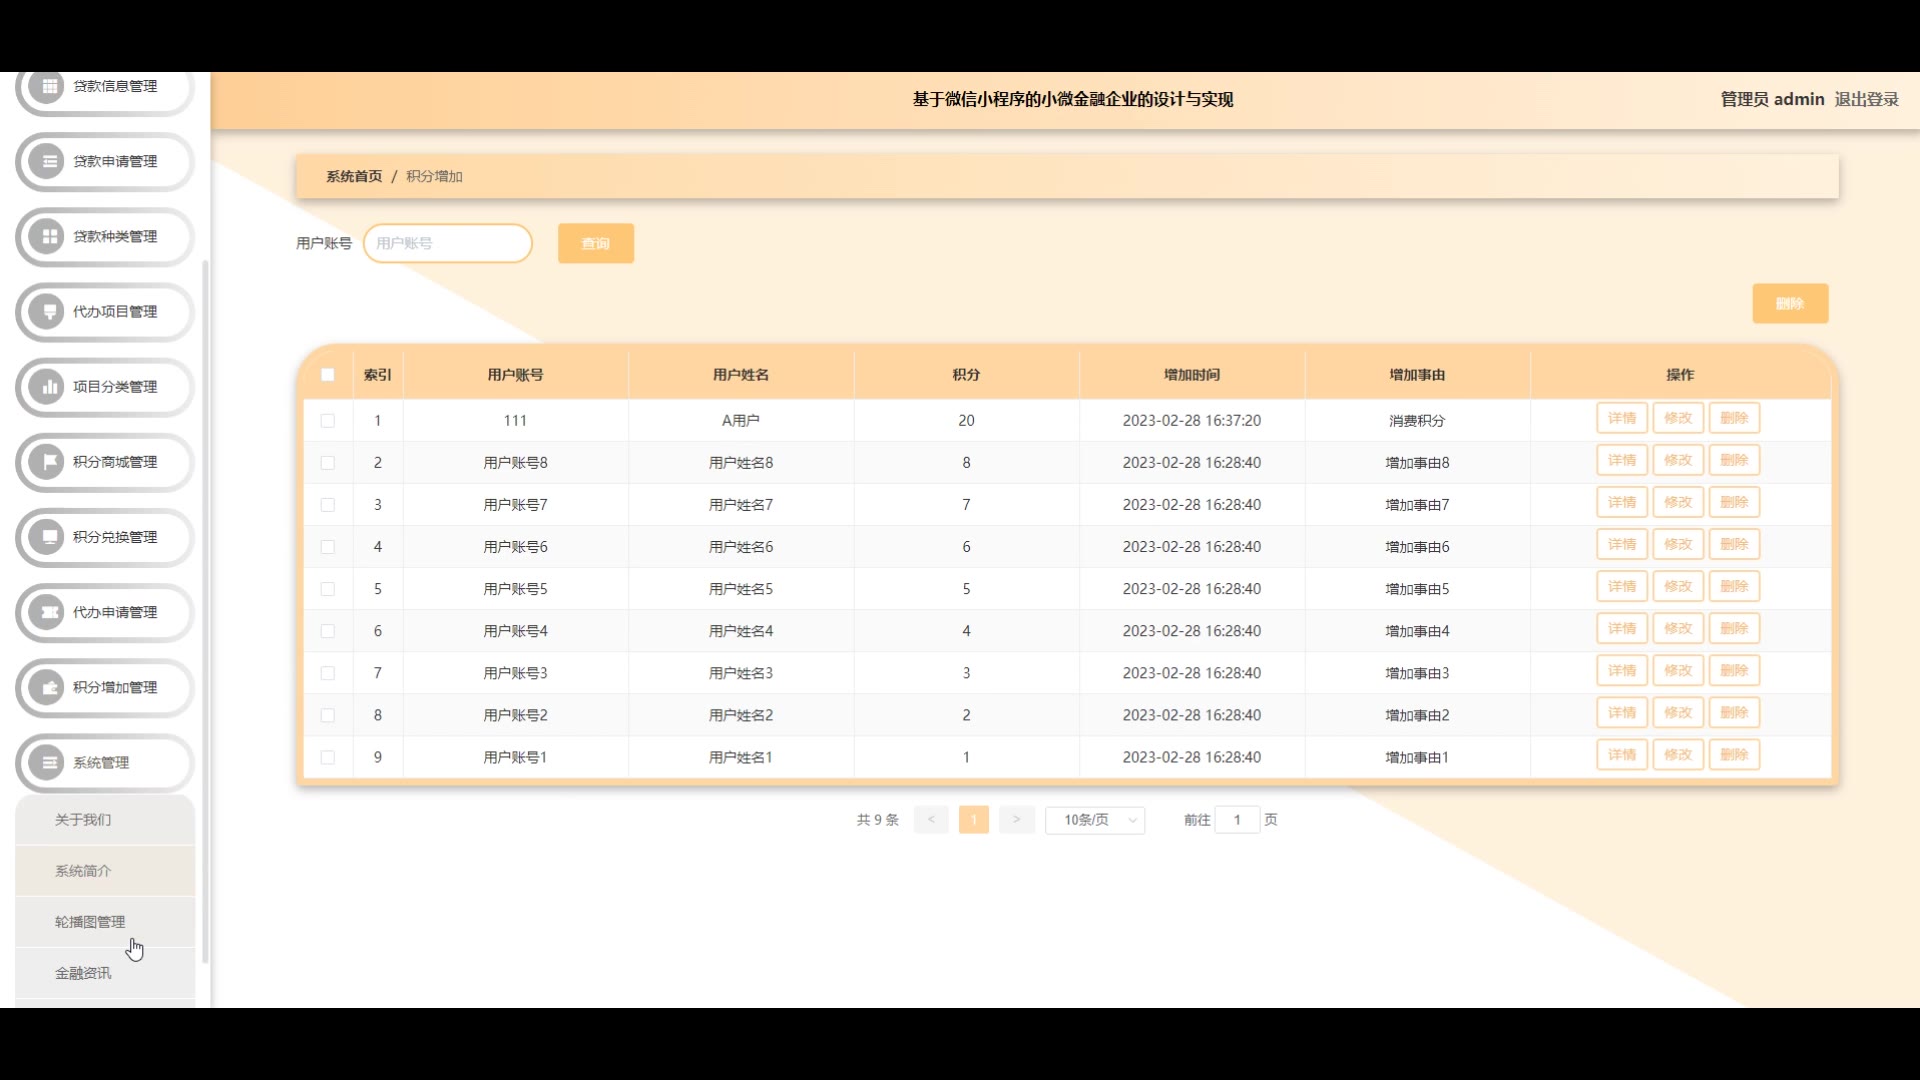Viewport: 1920px width, 1080px height.
Task: Click the 代办申请管理 sidebar icon
Action: point(47,612)
